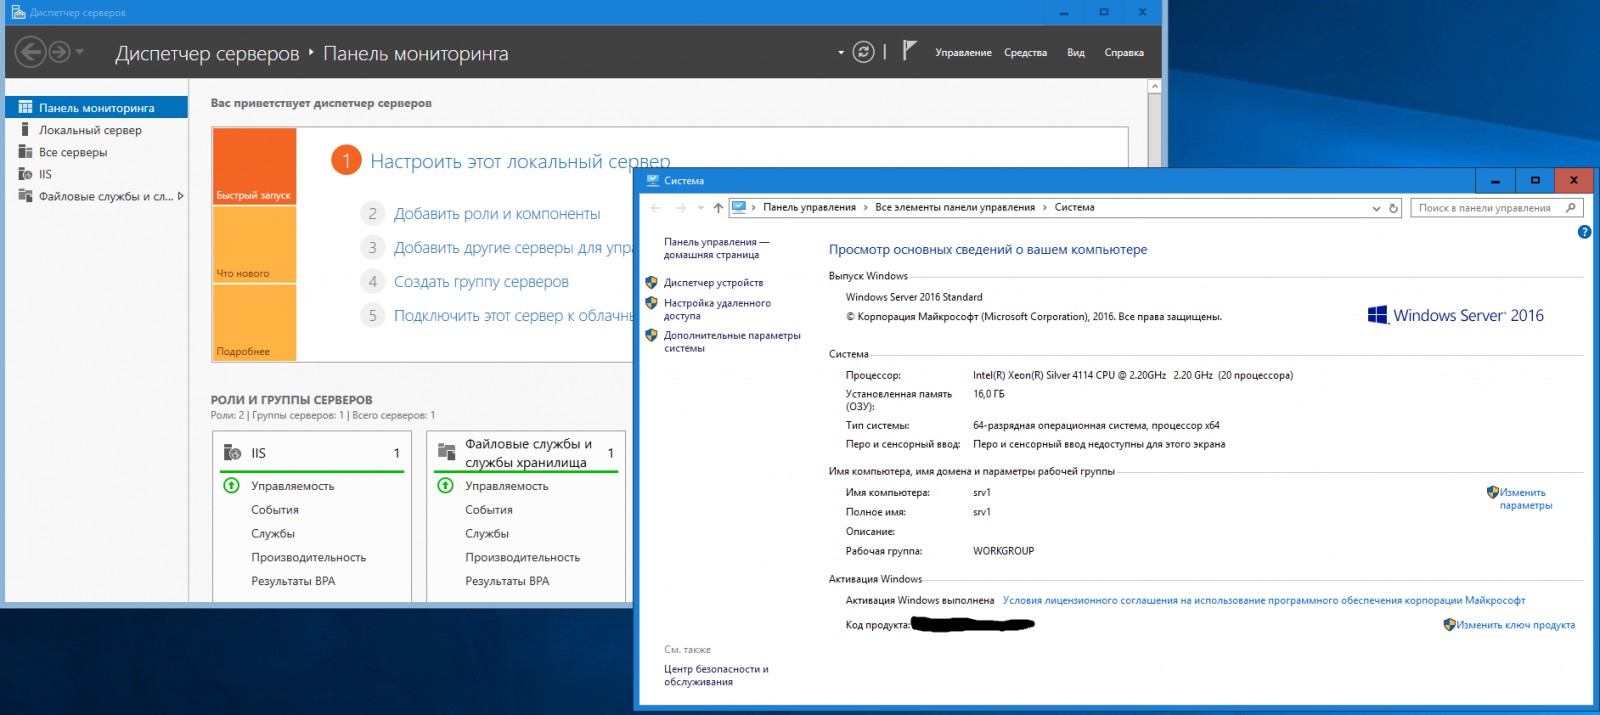
Task: Refresh Server Manager dashboard
Action: 863,52
